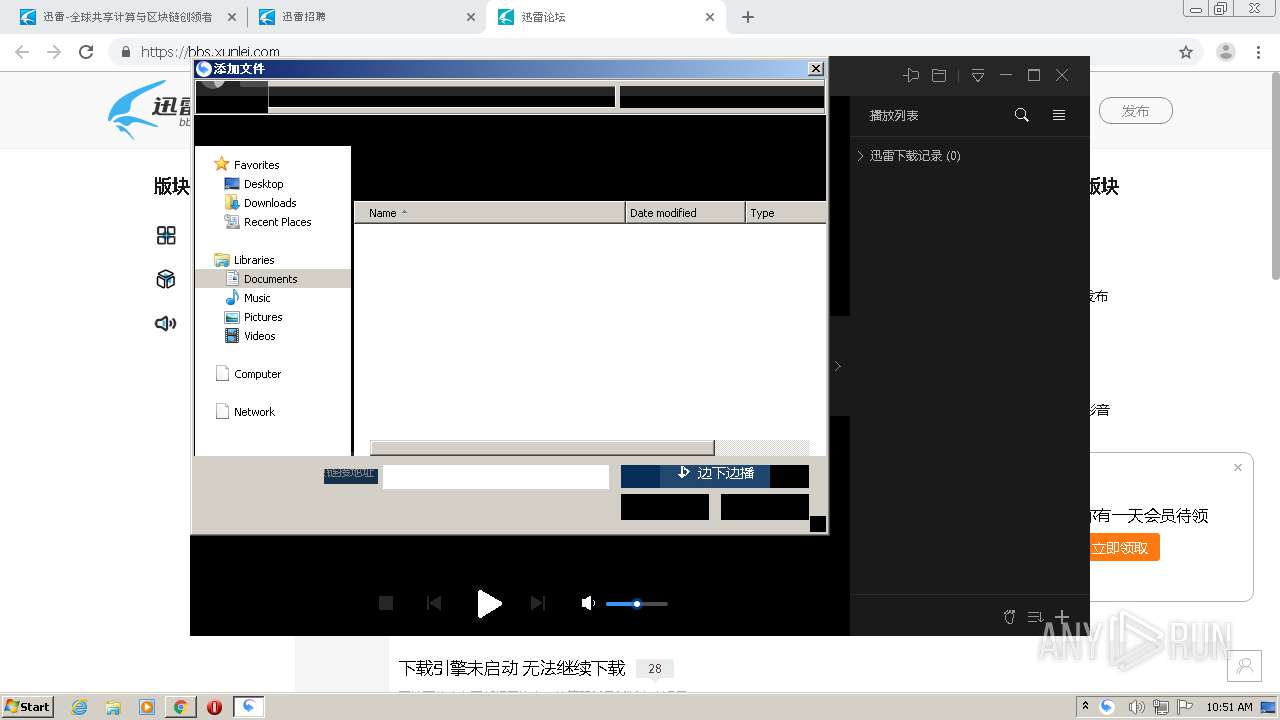Viewport: 1280px width, 720px height.
Task: Select Computer in the navigation pane
Action: 257,374
